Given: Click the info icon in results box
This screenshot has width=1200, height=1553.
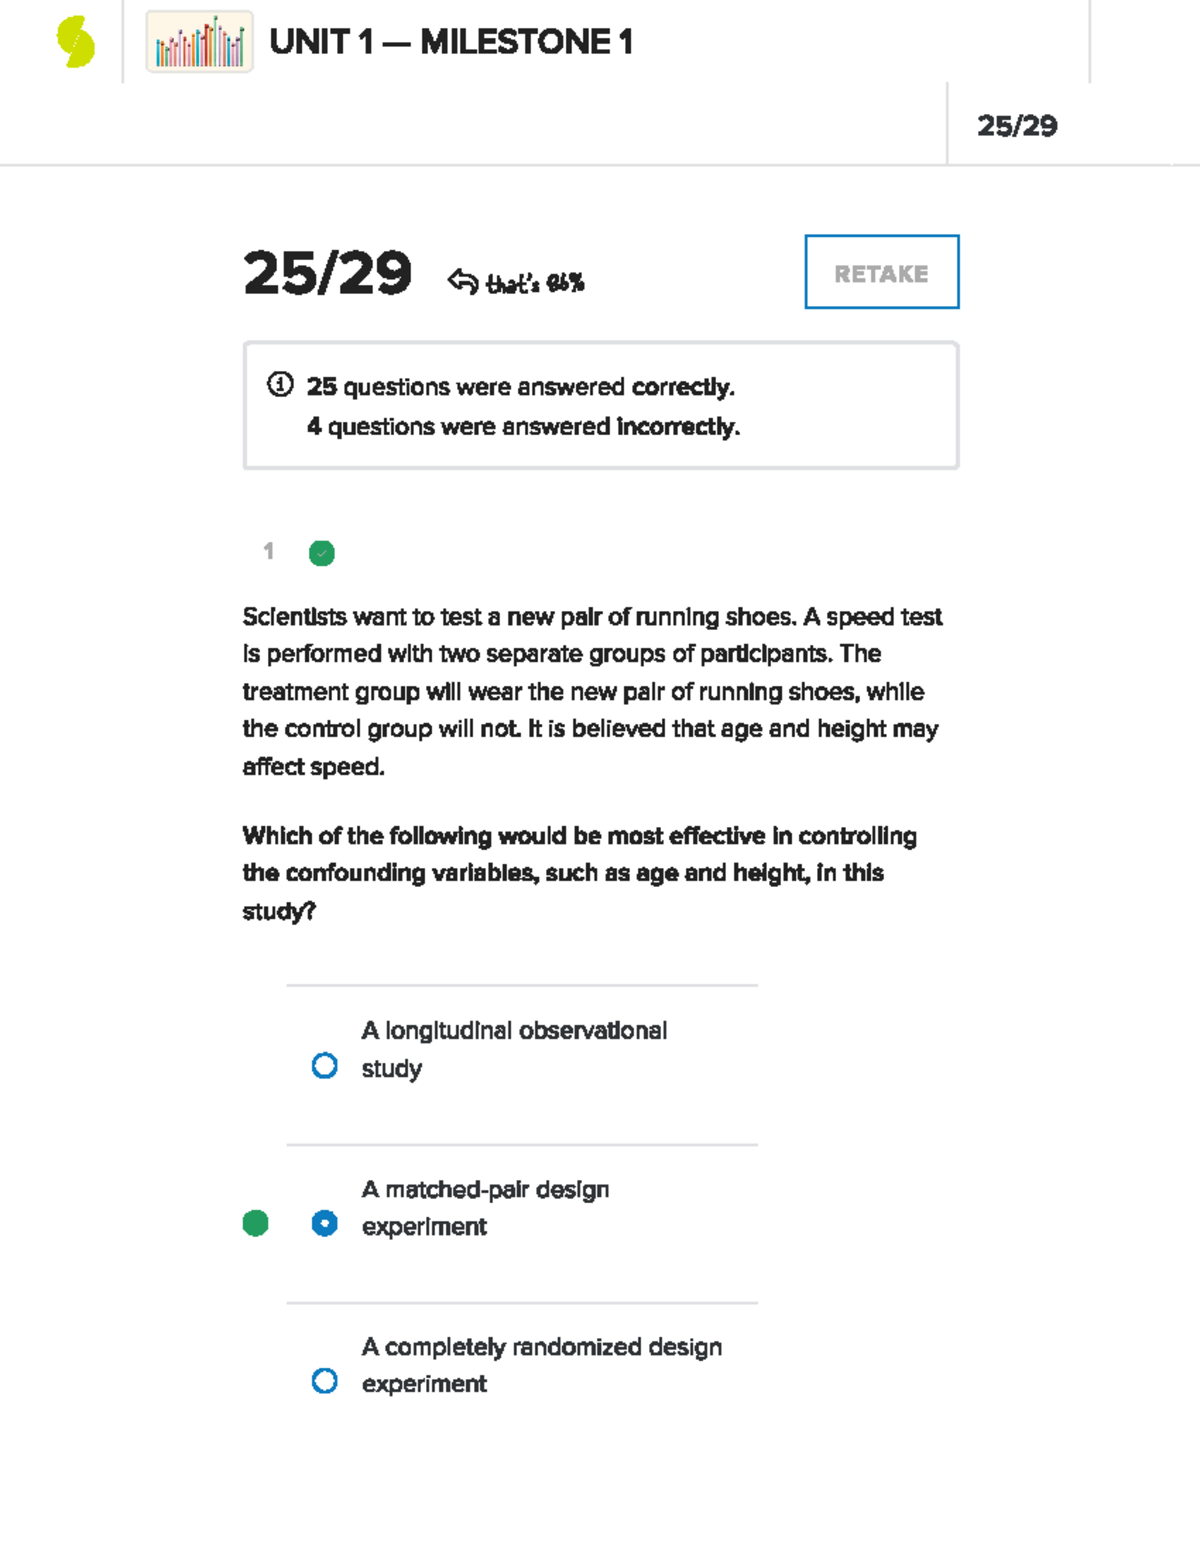Looking at the screenshot, I should coord(280,385).
